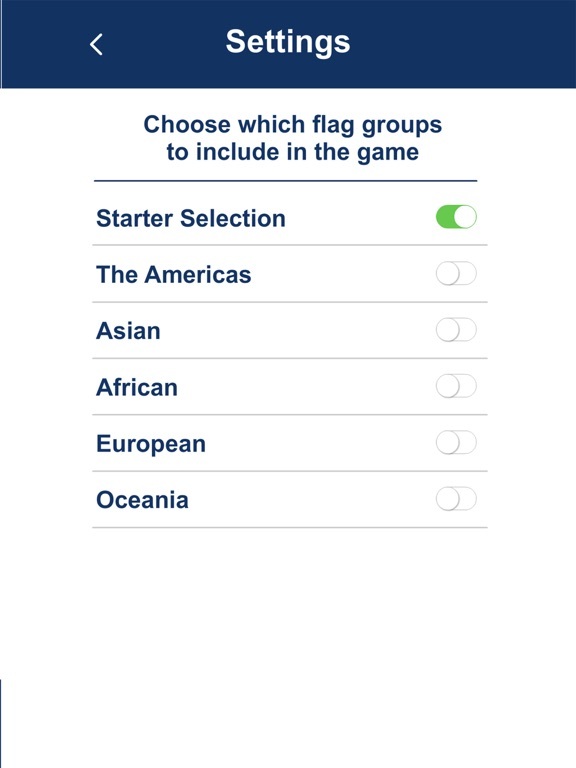This screenshot has height=768, width=576.
Task: Enable the European flags switch
Action: pos(456,442)
